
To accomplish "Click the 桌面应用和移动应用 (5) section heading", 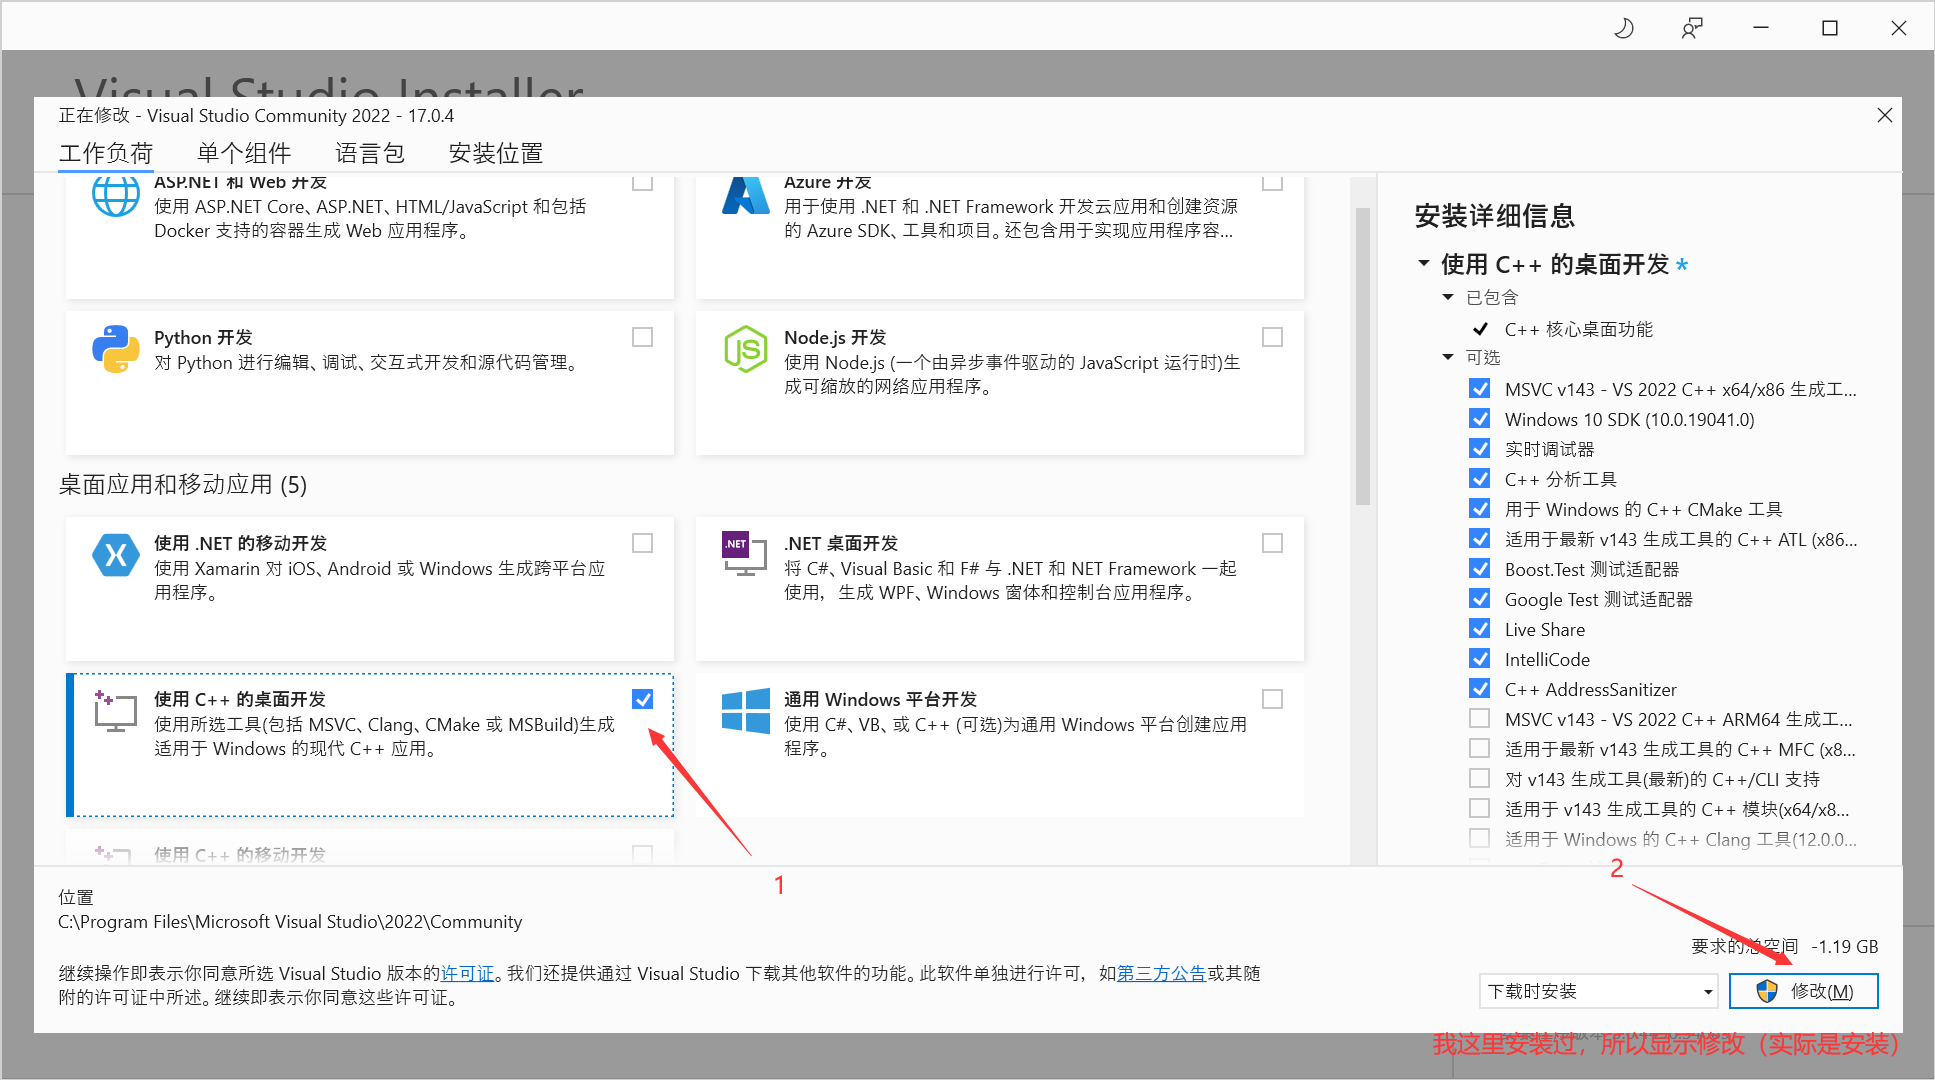I will pos(183,485).
